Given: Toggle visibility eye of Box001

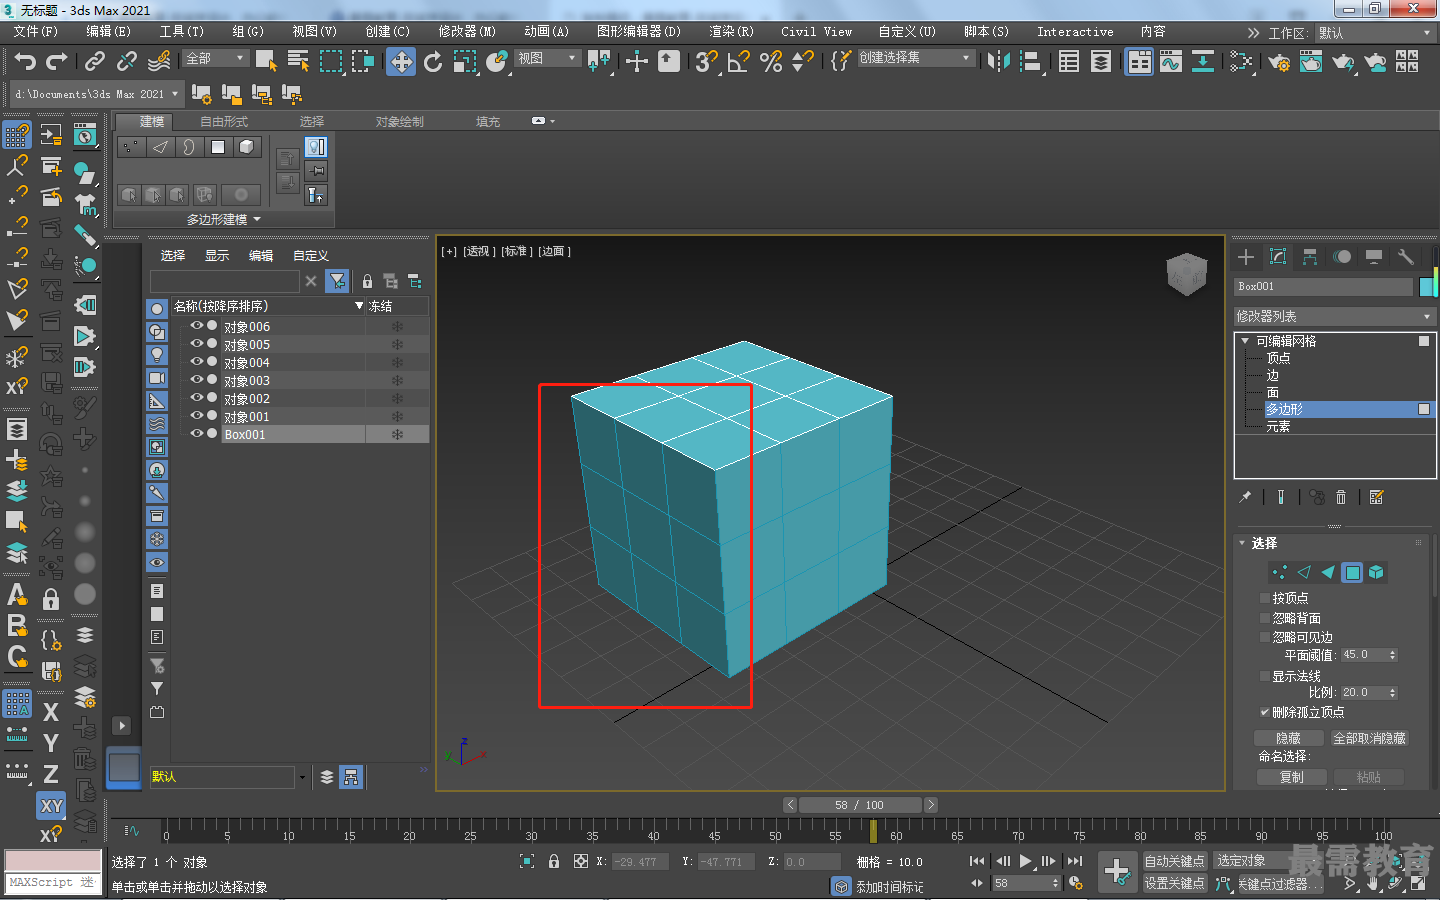Looking at the screenshot, I should 197,434.
